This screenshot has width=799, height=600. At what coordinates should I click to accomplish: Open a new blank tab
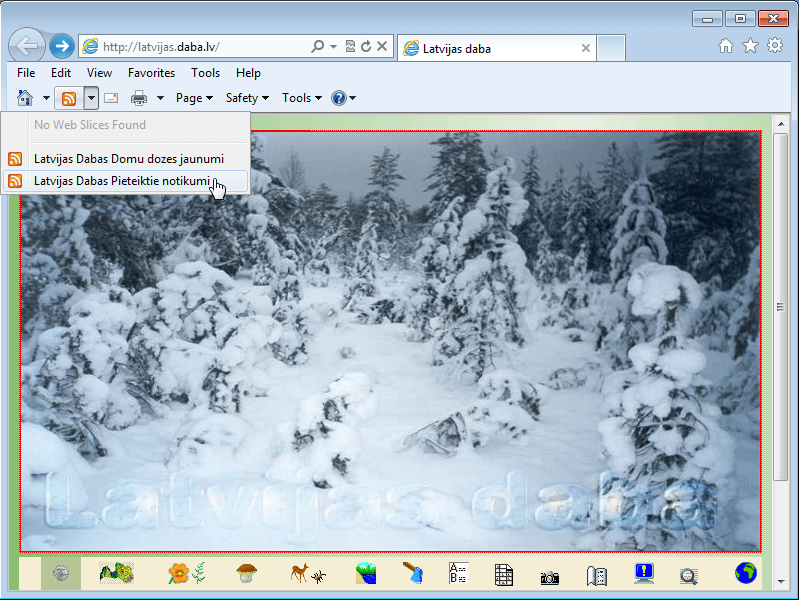[611, 48]
